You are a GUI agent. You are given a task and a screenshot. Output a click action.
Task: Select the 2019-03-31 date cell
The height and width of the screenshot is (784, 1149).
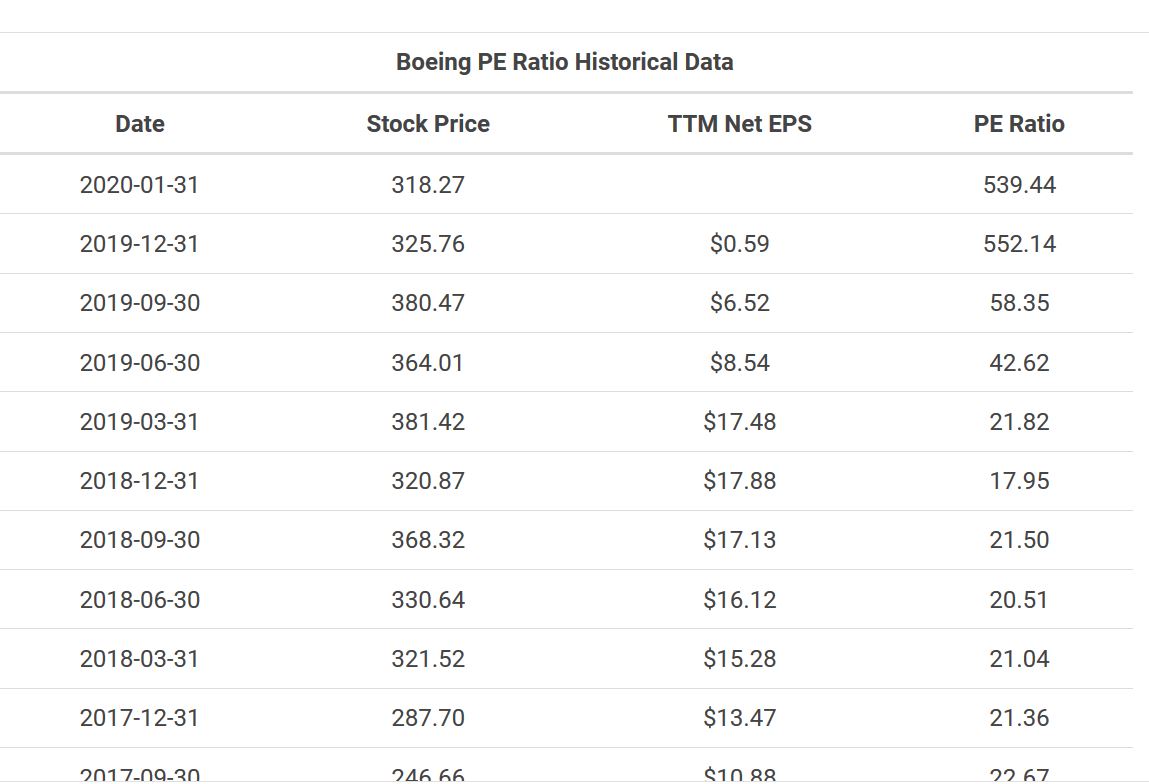point(140,422)
